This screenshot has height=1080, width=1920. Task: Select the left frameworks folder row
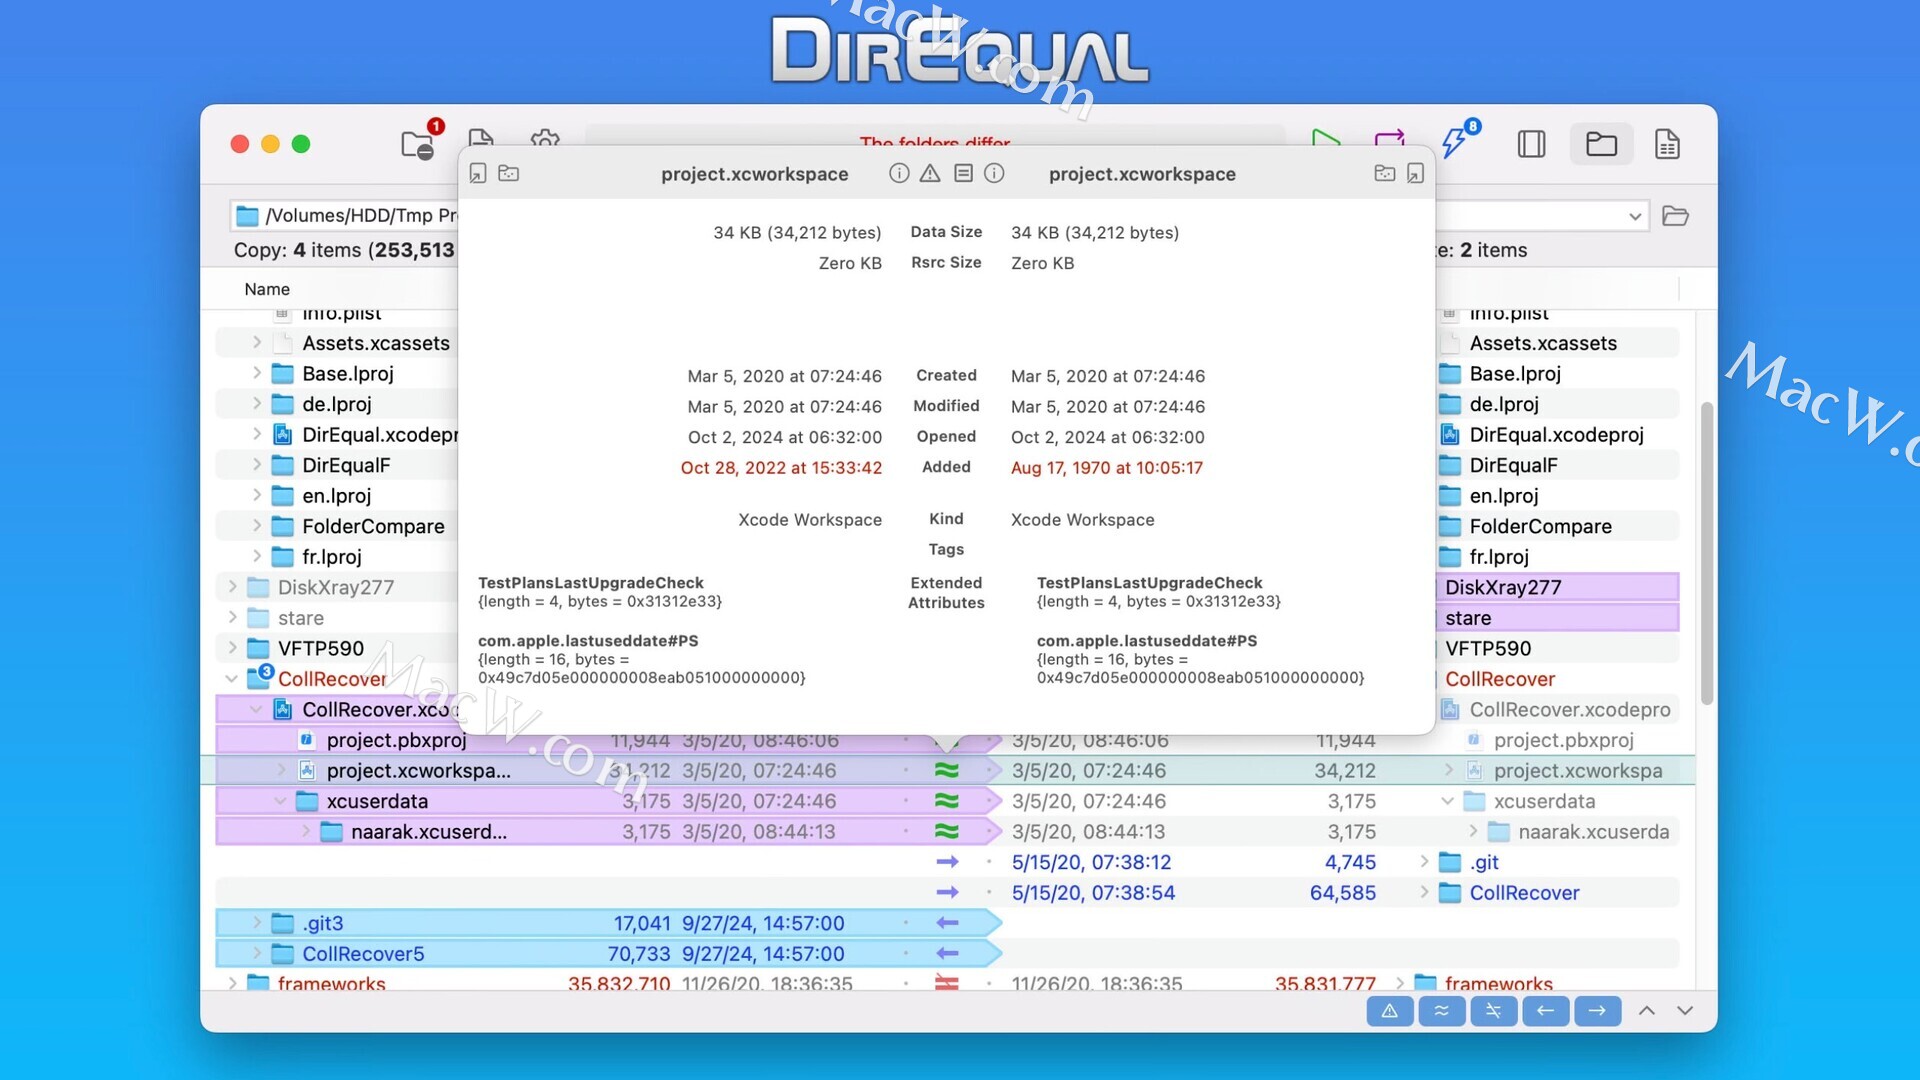point(331,983)
